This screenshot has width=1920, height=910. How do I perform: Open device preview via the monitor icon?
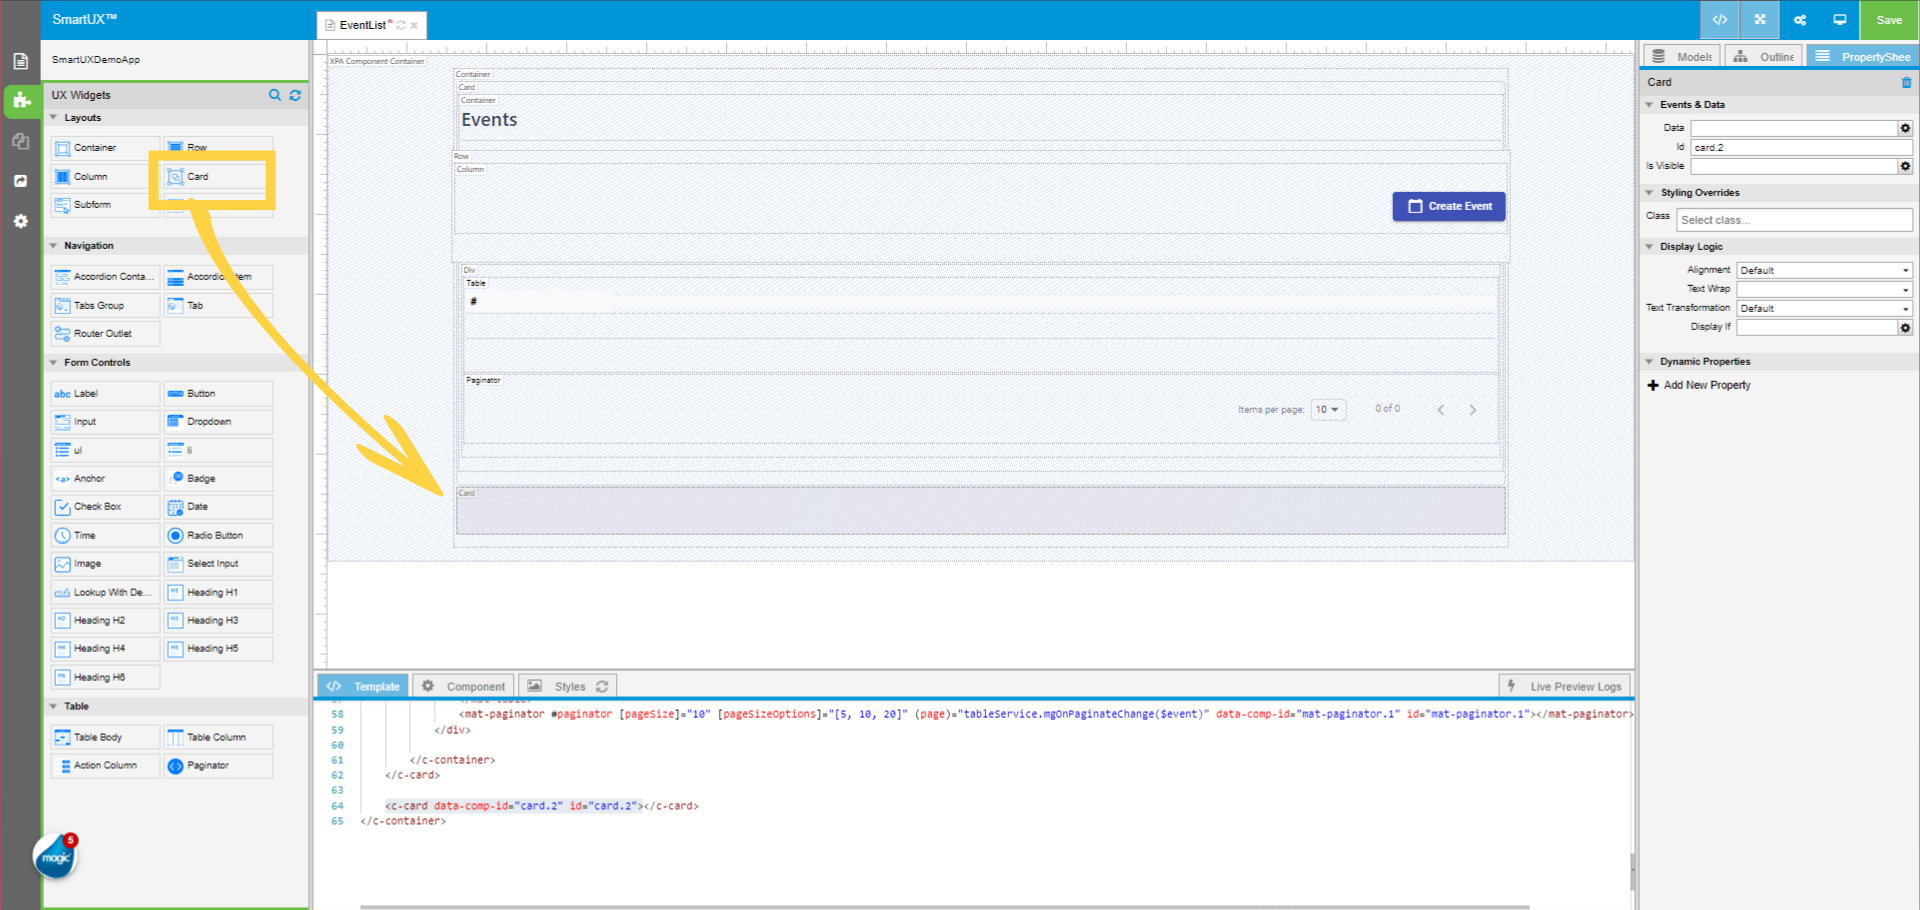(x=1839, y=20)
